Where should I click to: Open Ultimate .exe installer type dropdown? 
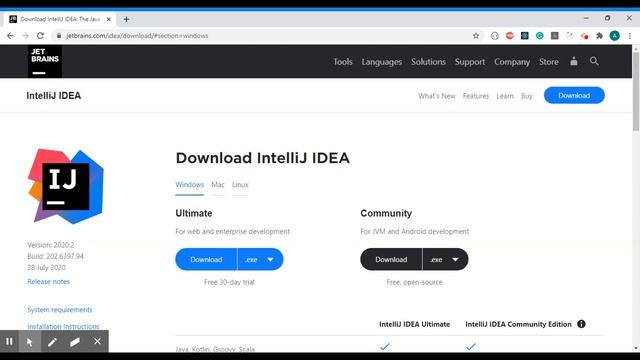pos(260,260)
